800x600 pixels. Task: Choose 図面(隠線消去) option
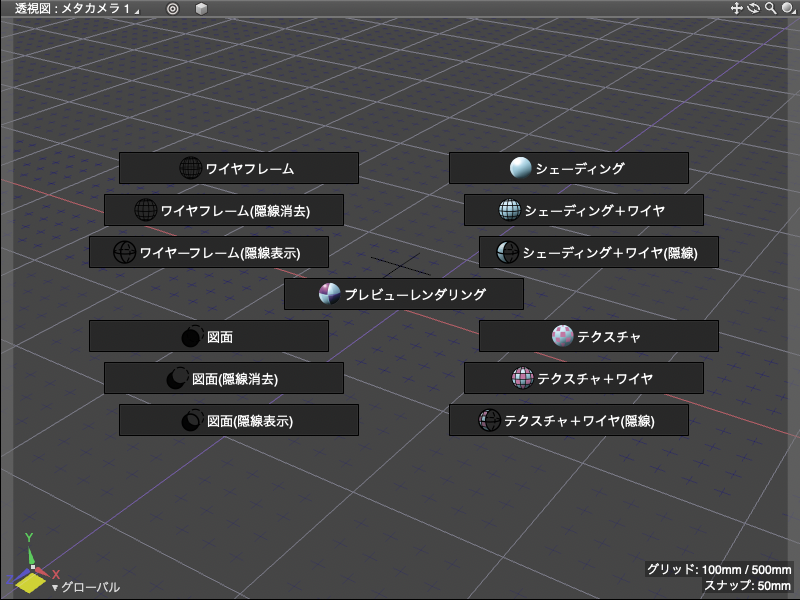pos(223,378)
